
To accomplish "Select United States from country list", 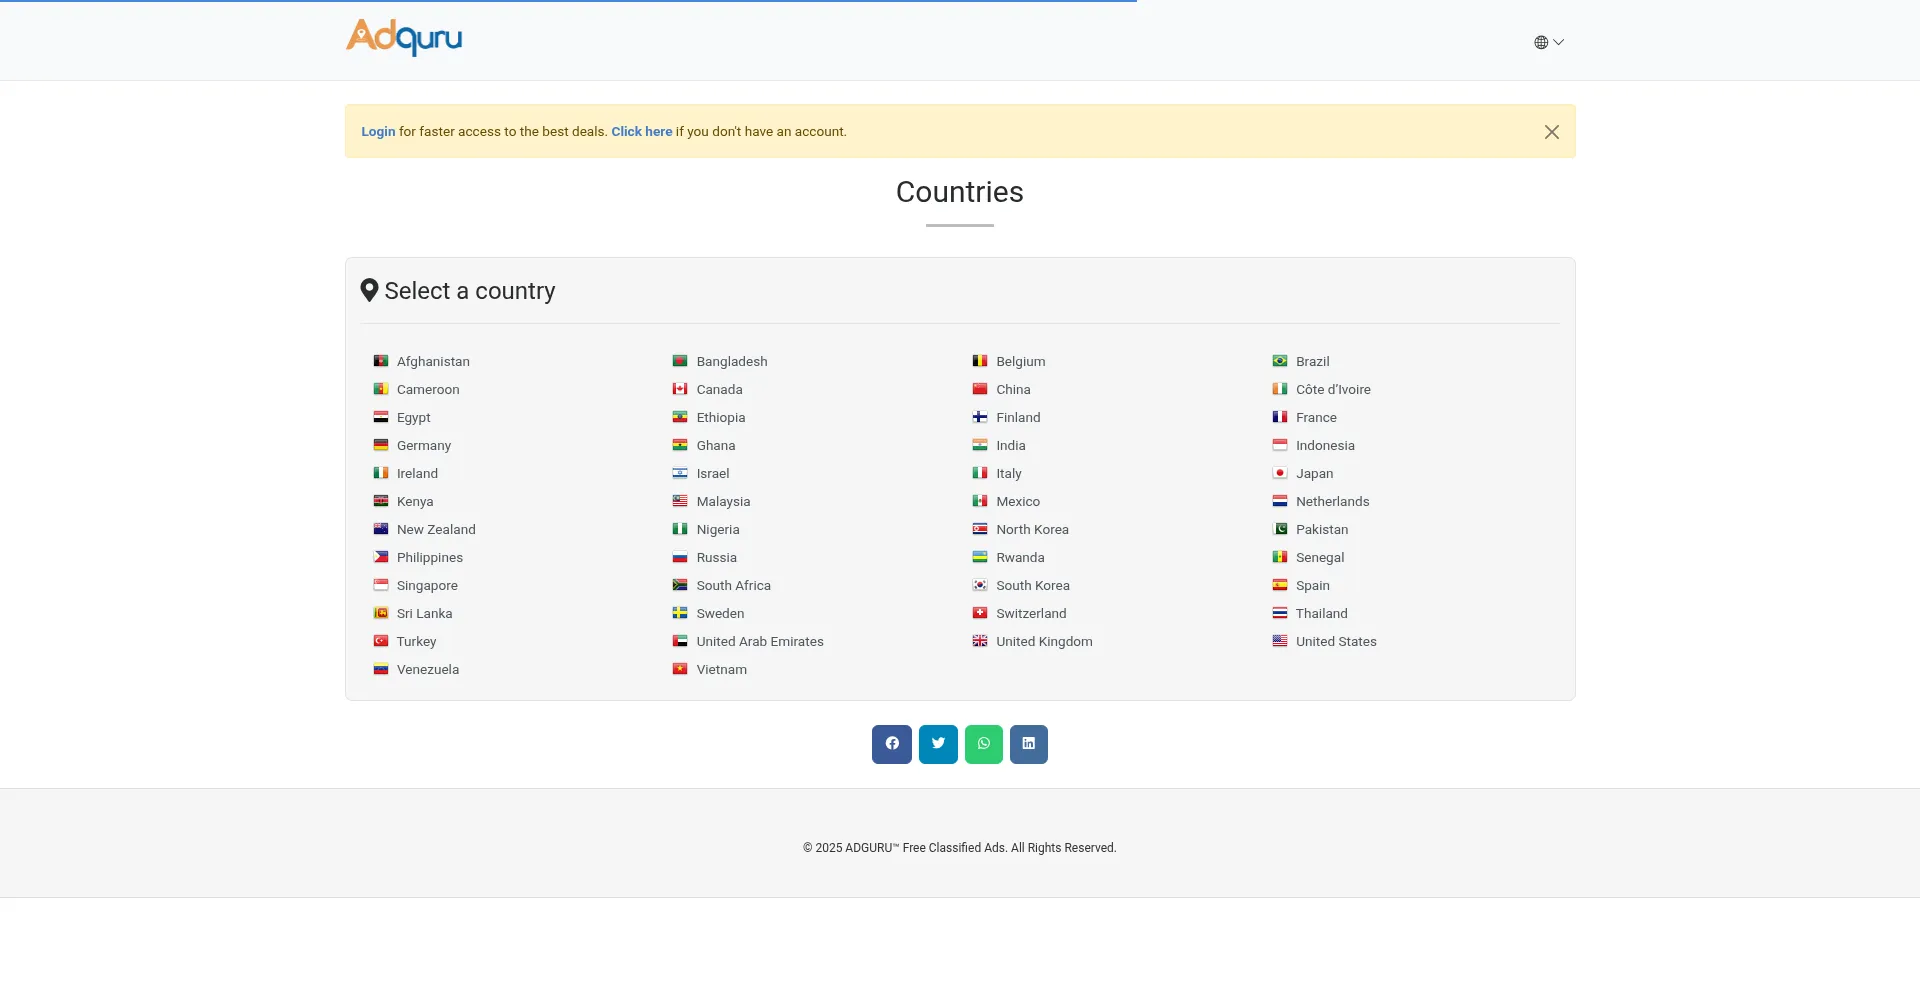I will 1336,642.
